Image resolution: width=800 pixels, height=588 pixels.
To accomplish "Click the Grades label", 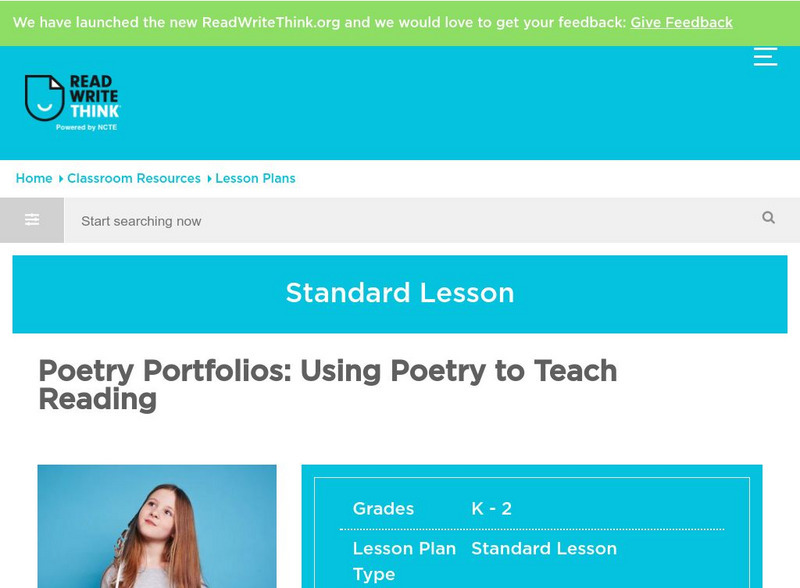I will coord(383,509).
